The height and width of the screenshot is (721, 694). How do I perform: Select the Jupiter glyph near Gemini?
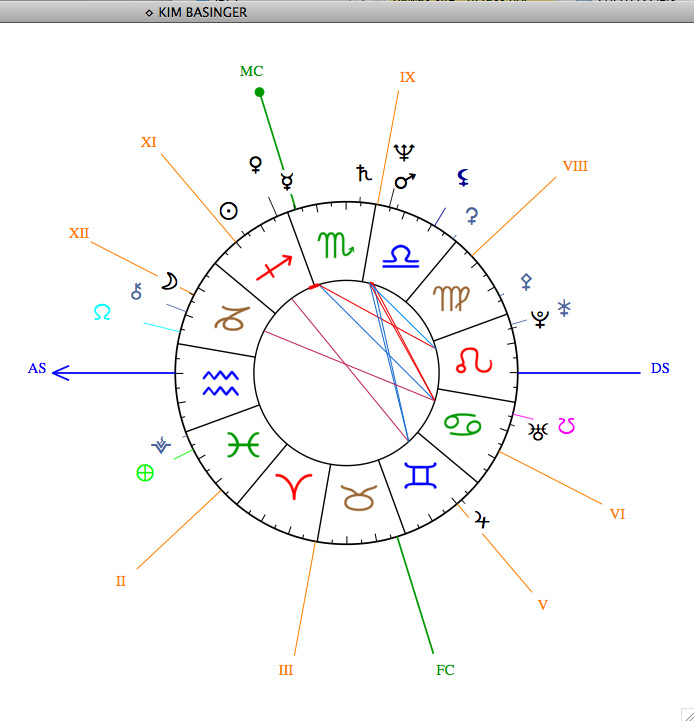[x=482, y=520]
